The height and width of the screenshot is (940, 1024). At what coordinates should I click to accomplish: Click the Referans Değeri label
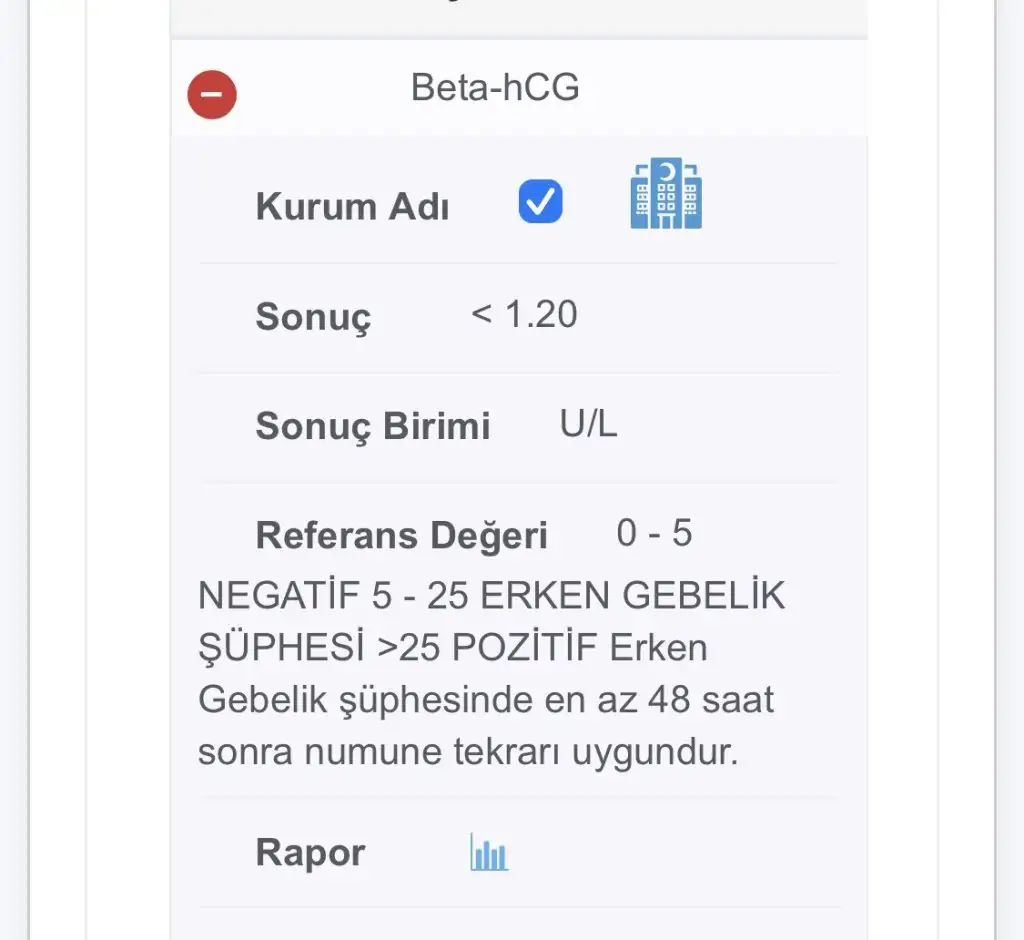402,536
